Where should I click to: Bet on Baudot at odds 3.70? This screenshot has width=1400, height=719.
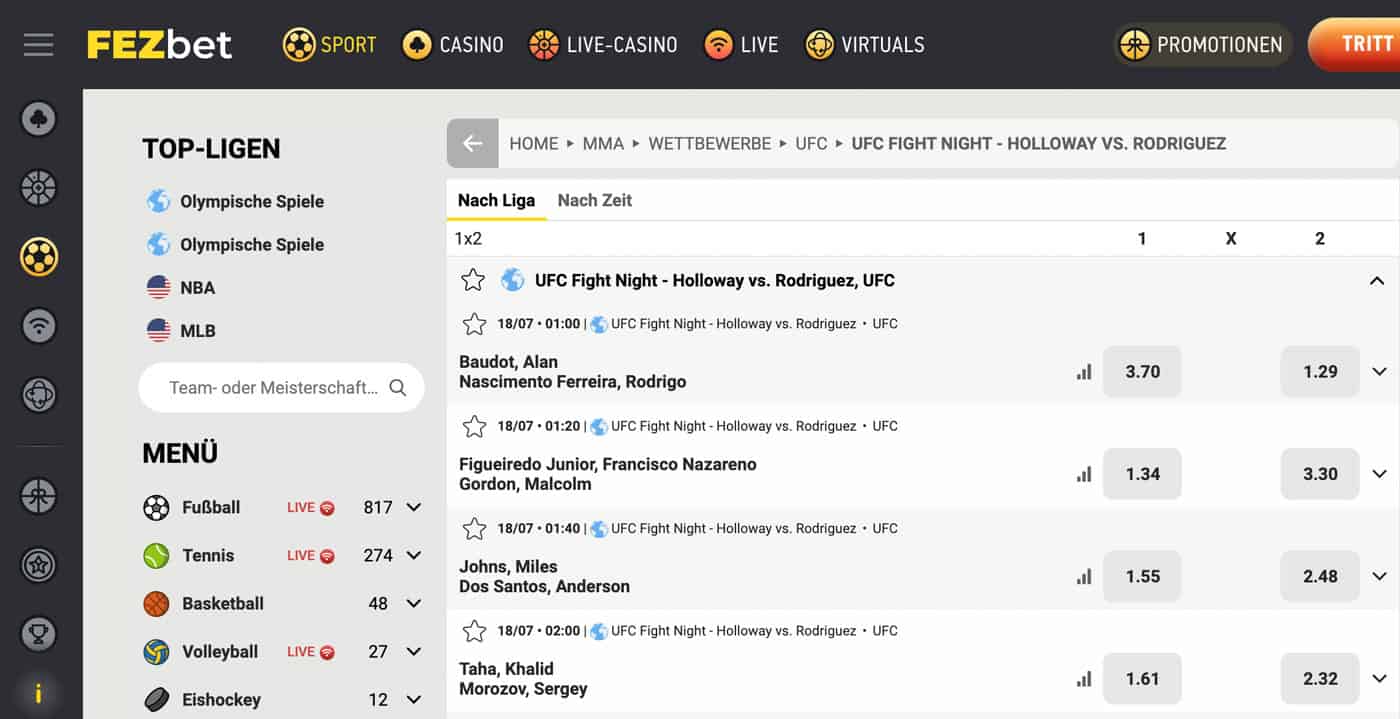coord(1142,372)
